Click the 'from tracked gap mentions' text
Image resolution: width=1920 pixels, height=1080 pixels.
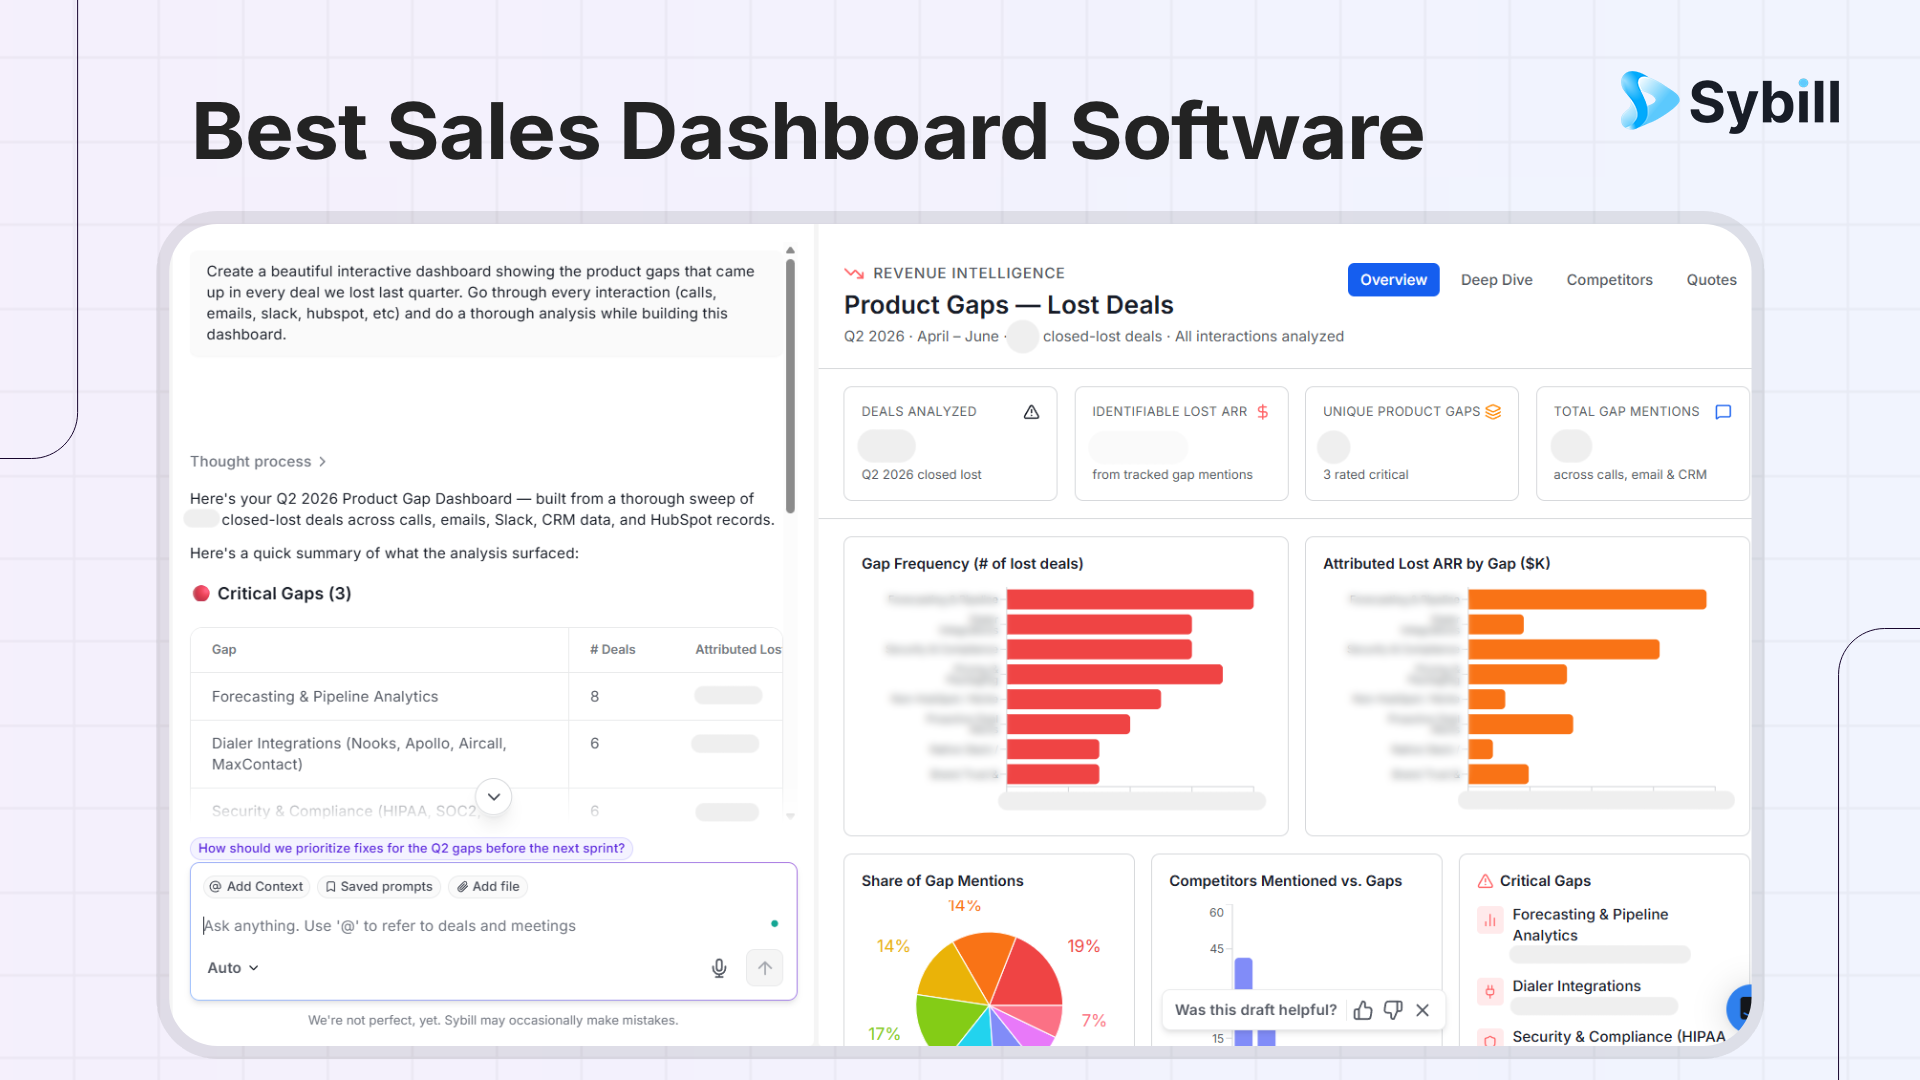[1172, 475]
